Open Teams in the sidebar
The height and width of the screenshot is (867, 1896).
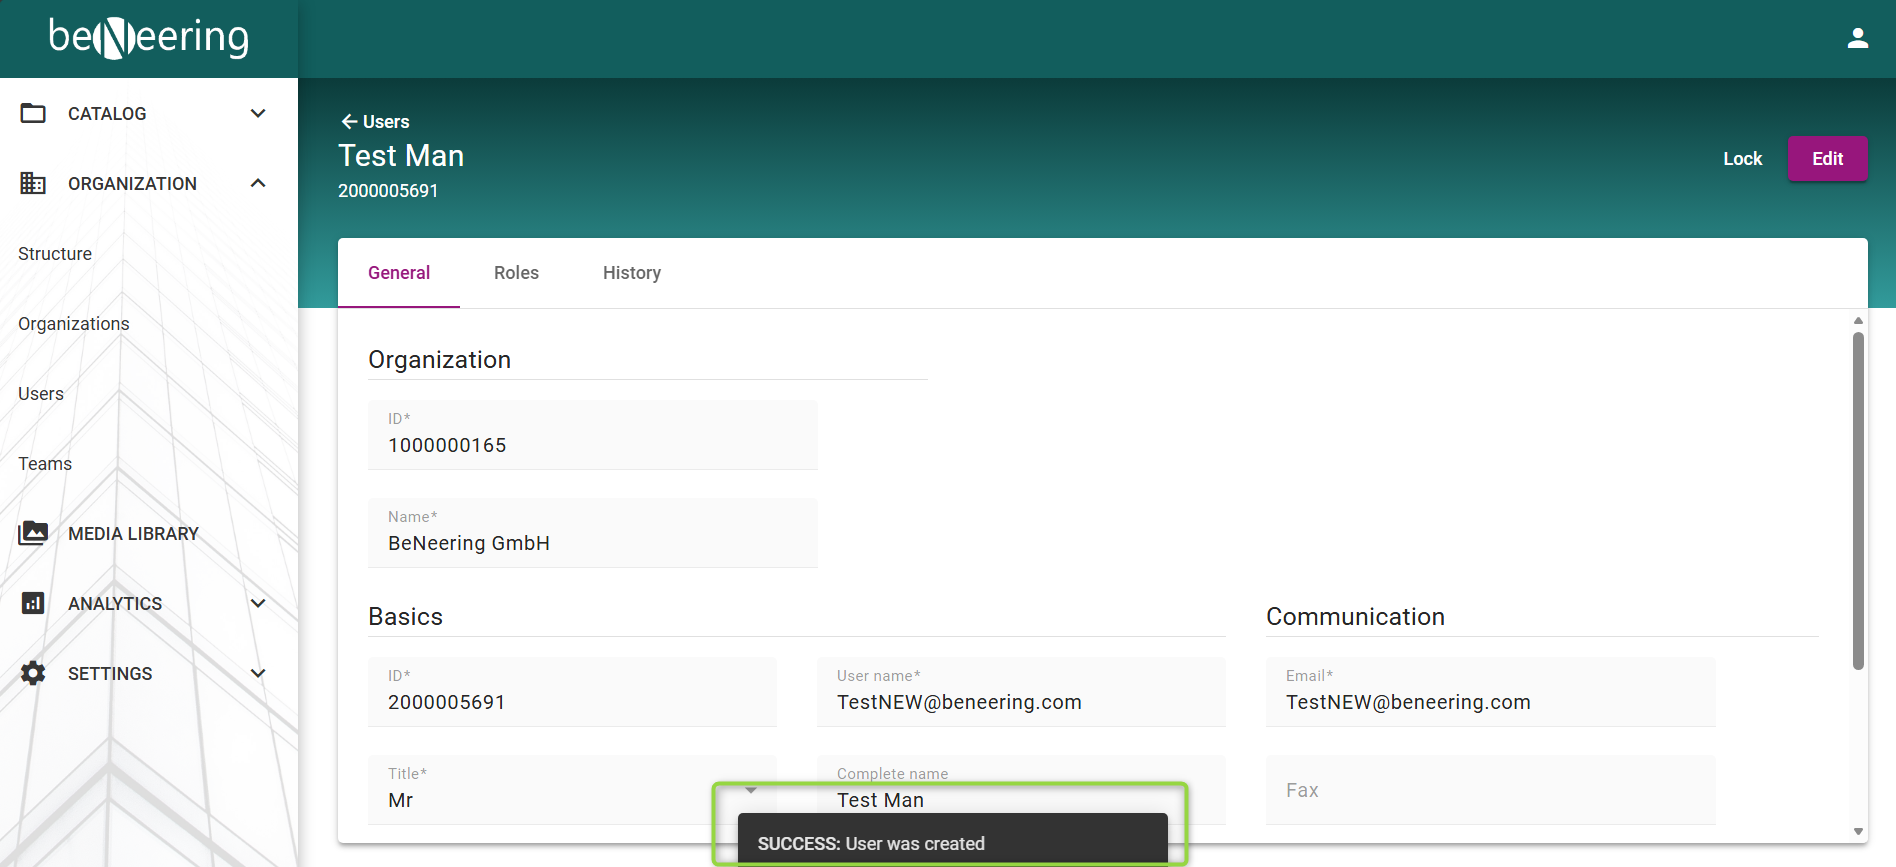(x=45, y=464)
